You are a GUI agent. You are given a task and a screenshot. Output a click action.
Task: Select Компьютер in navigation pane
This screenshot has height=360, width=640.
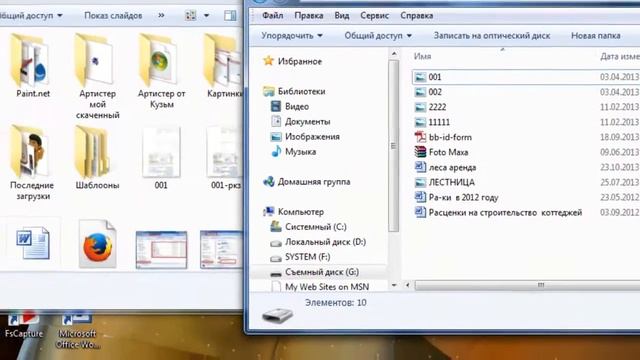300,212
